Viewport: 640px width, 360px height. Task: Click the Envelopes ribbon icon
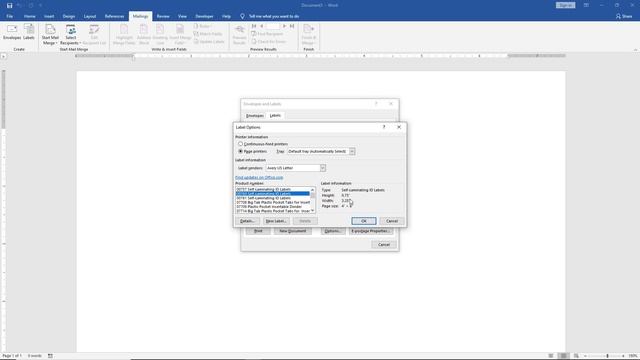tap(12, 32)
